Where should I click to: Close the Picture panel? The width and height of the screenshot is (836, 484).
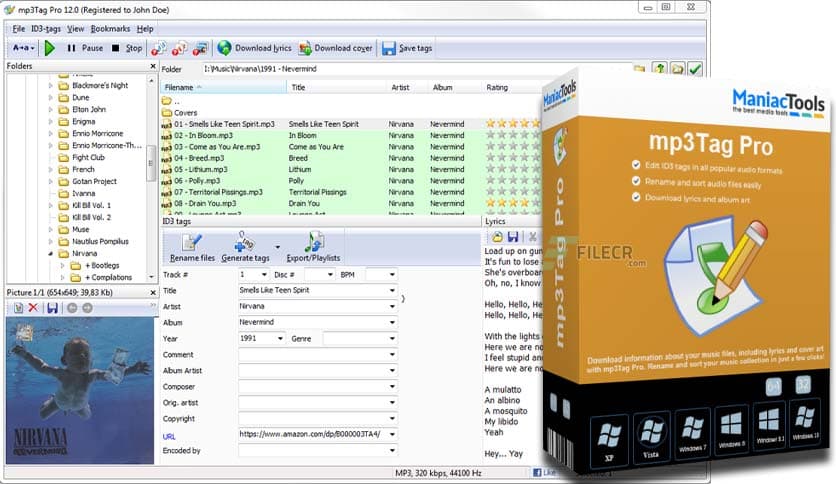[x=153, y=293]
